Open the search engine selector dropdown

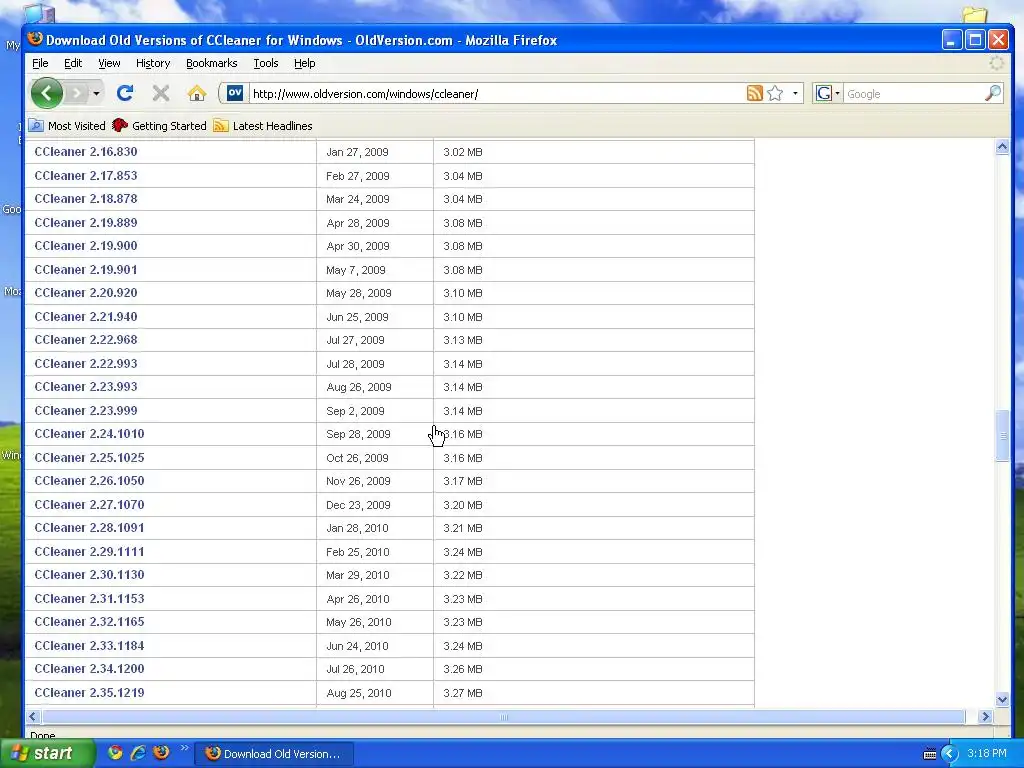pyautogui.click(x=828, y=93)
